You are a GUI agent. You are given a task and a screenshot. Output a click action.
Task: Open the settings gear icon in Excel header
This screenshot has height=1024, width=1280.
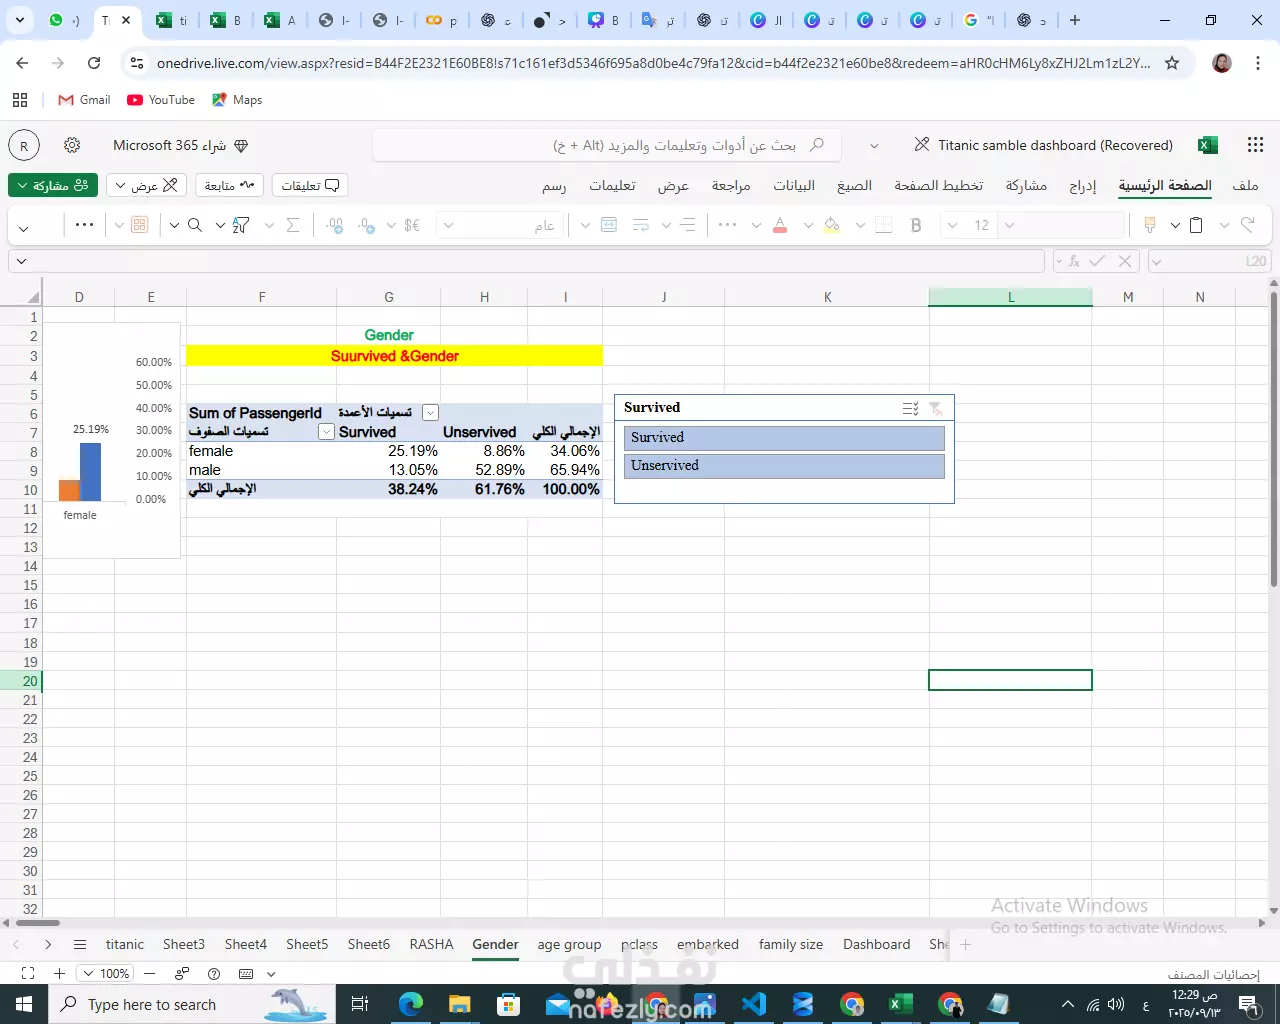72,145
